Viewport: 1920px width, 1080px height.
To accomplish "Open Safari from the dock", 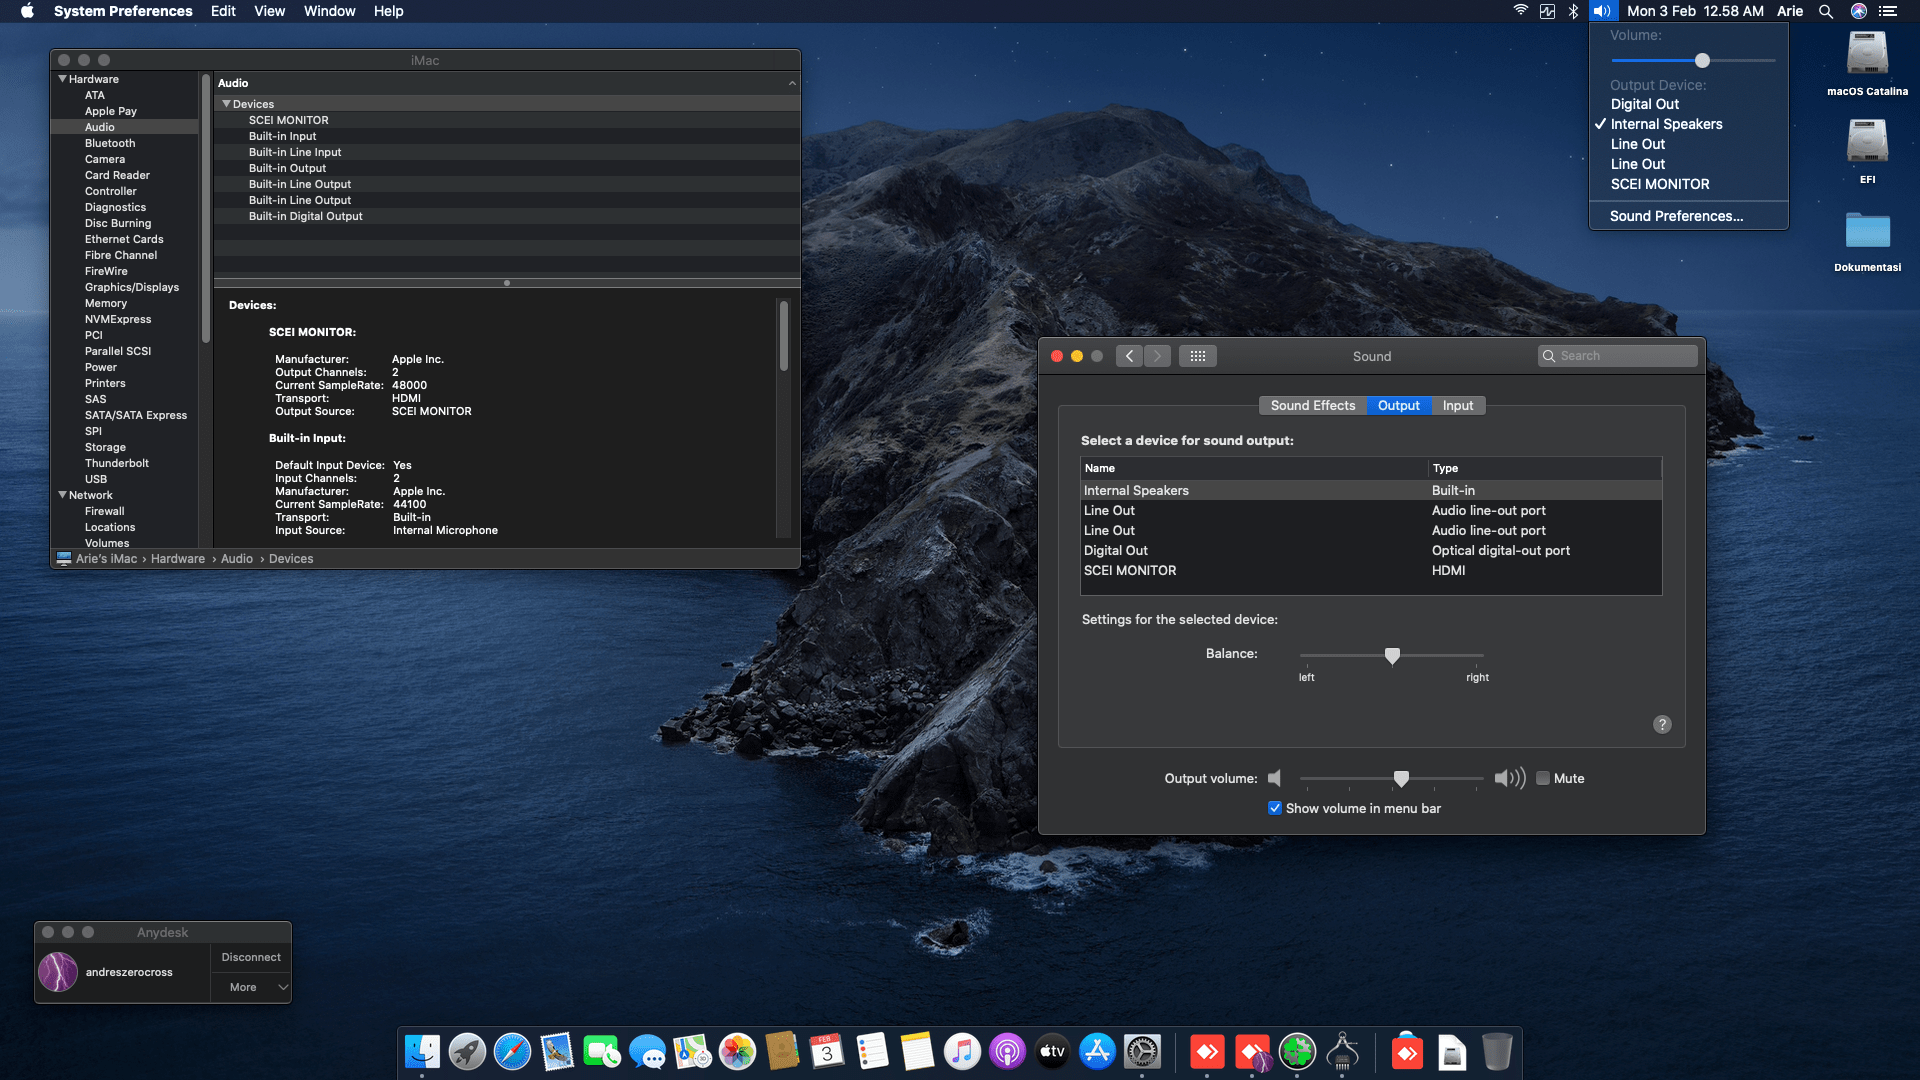I will (x=512, y=1052).
